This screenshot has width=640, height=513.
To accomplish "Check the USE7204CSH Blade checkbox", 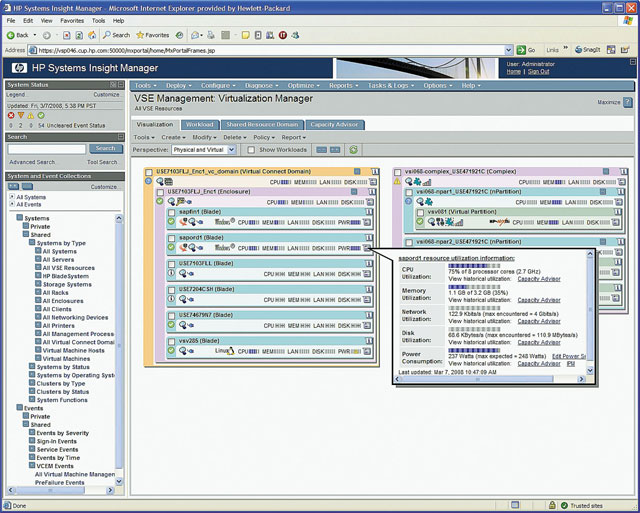I will 172,289.
